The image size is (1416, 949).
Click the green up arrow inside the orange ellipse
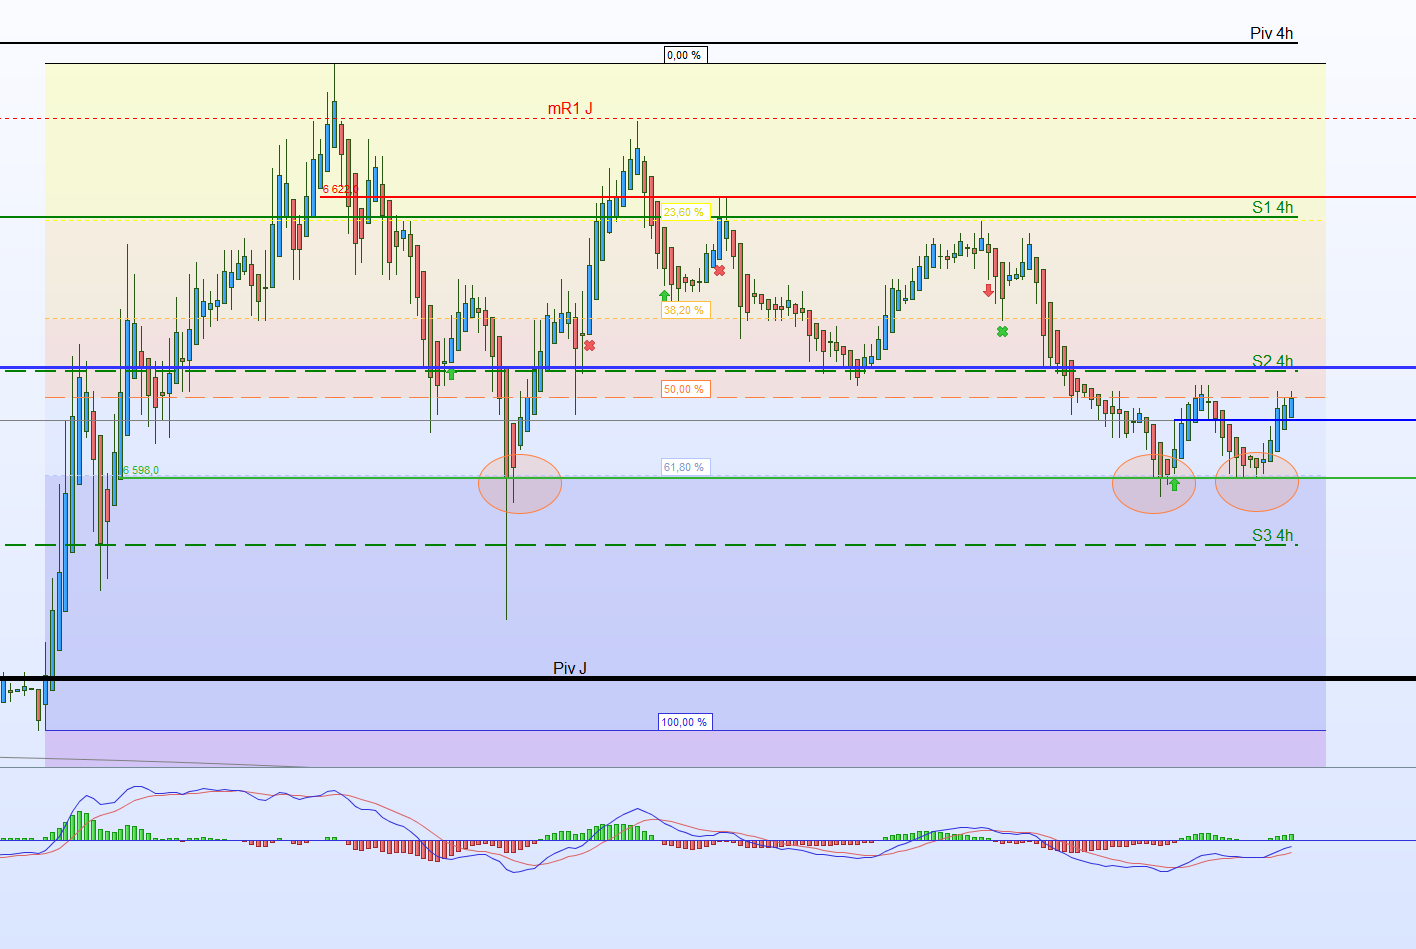coord(1175,484)
